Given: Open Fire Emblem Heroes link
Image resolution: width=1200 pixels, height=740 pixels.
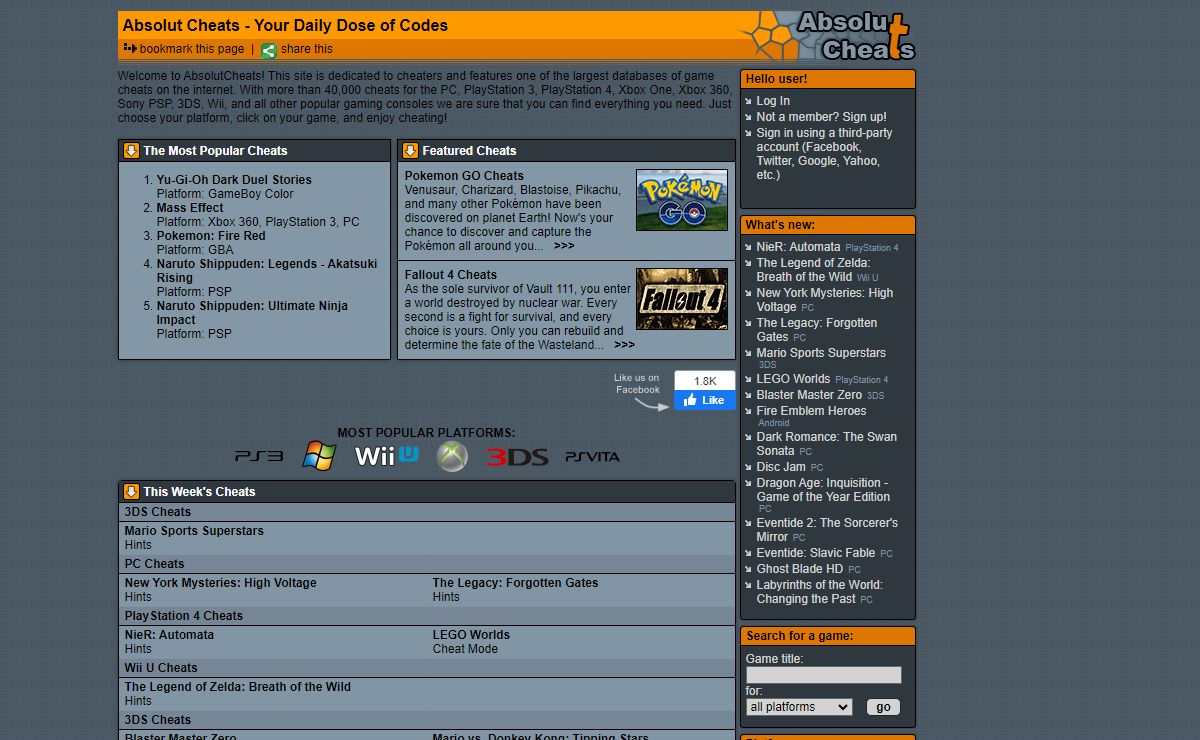Looking at the screenshot, I should [x=811, y=411].
